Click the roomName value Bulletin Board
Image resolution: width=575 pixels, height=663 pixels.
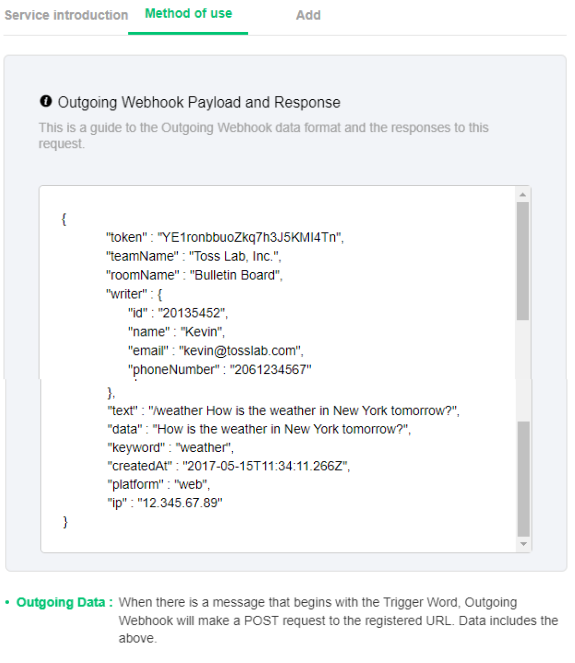[x=235, y=275]
